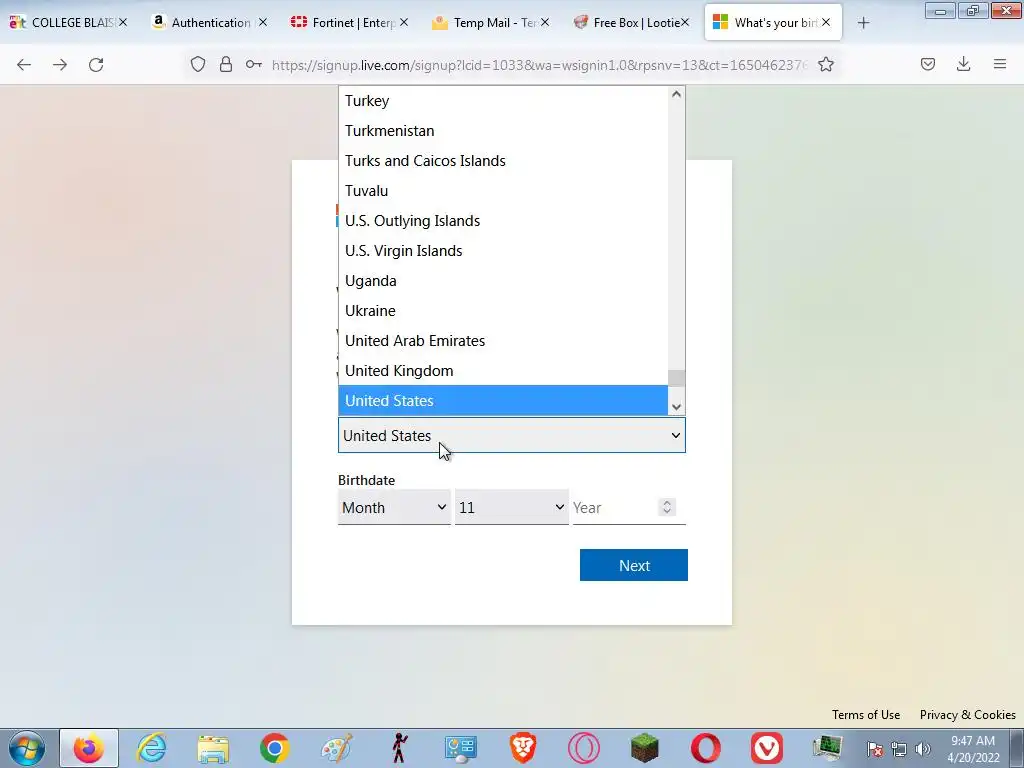Click the Year input field
Screen dimensions: 1024x768
[629, 507]
